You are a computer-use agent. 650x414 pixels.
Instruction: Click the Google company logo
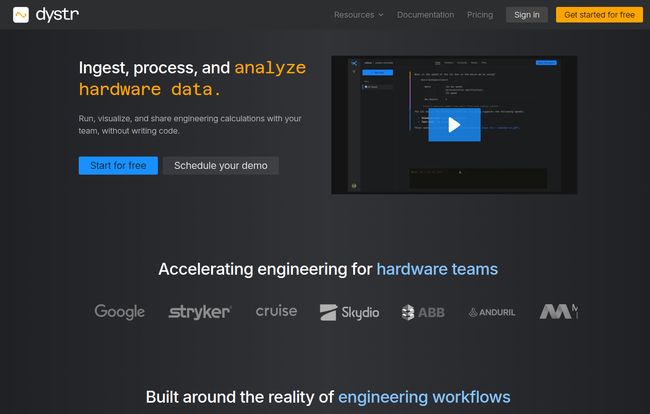119,312
